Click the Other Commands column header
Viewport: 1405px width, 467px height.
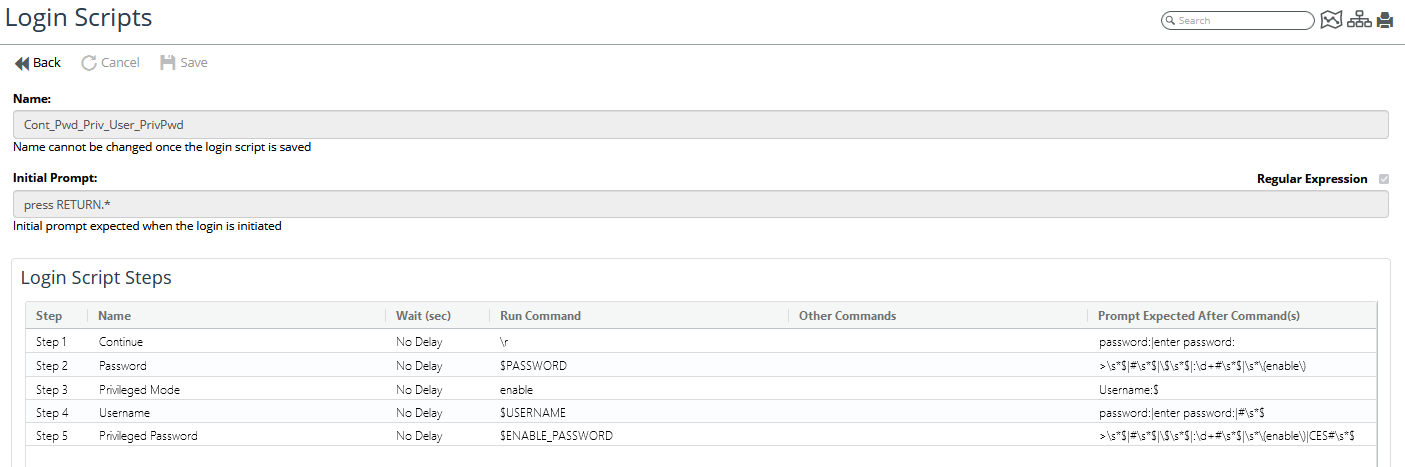click(x=847, y=316)
